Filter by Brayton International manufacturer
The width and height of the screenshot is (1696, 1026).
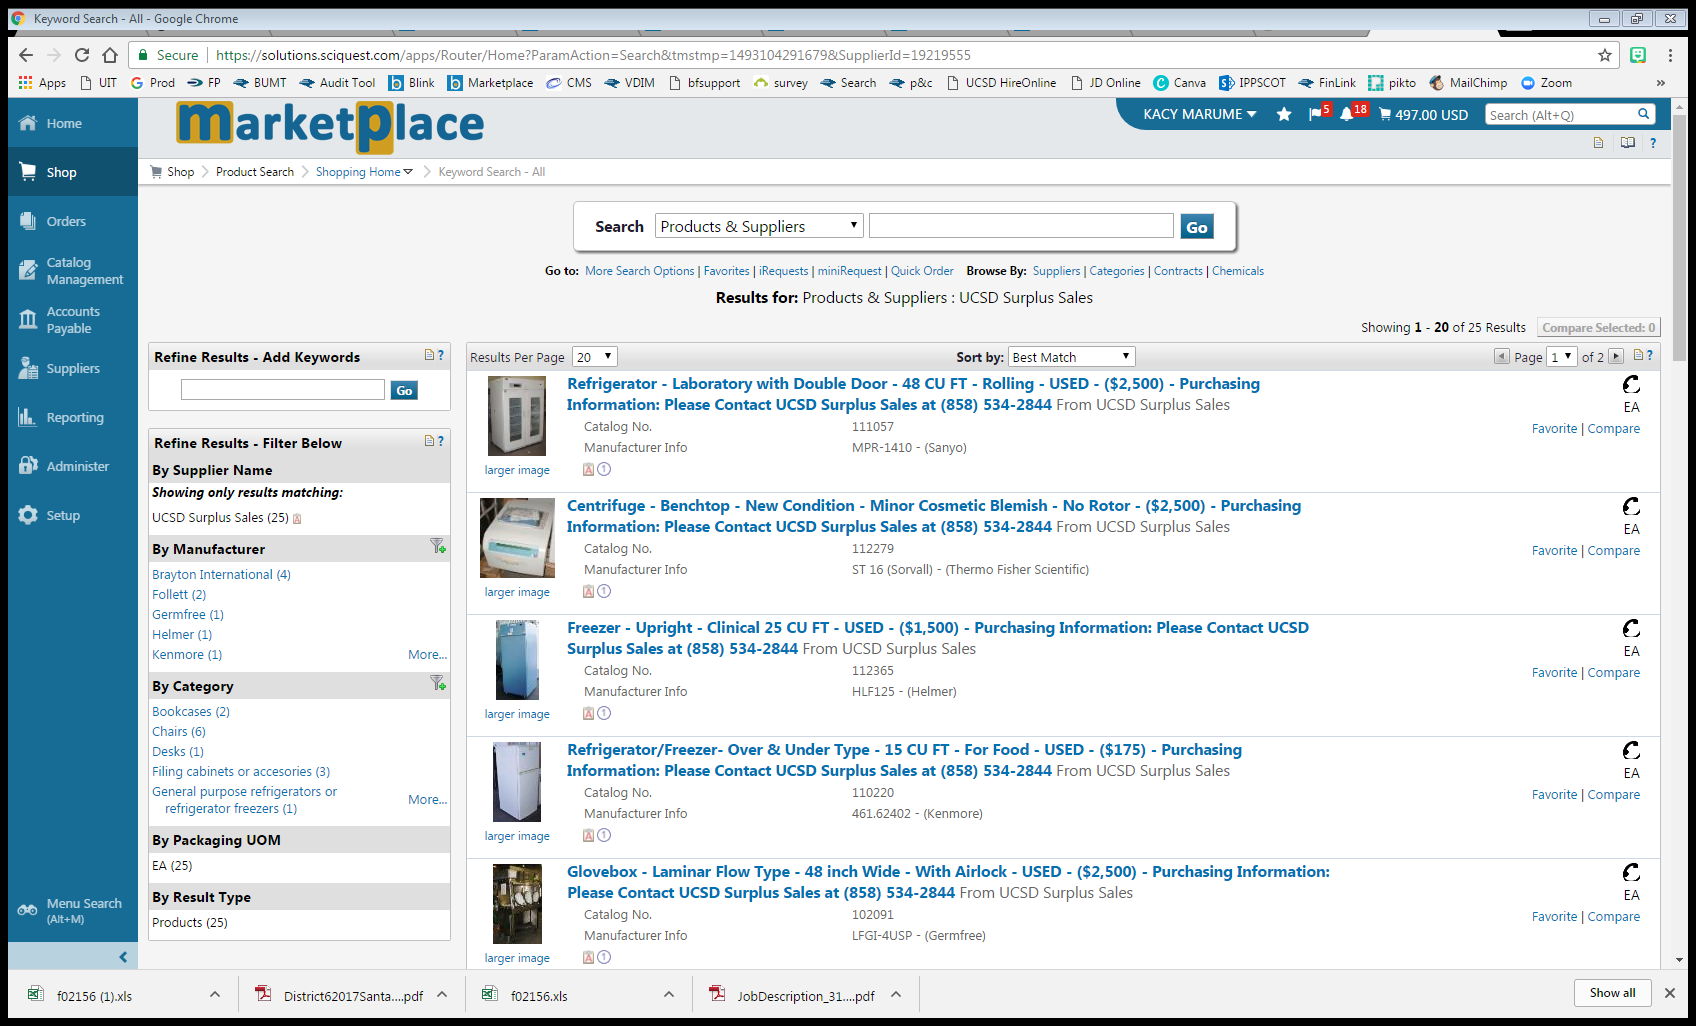tap(221, 575)
